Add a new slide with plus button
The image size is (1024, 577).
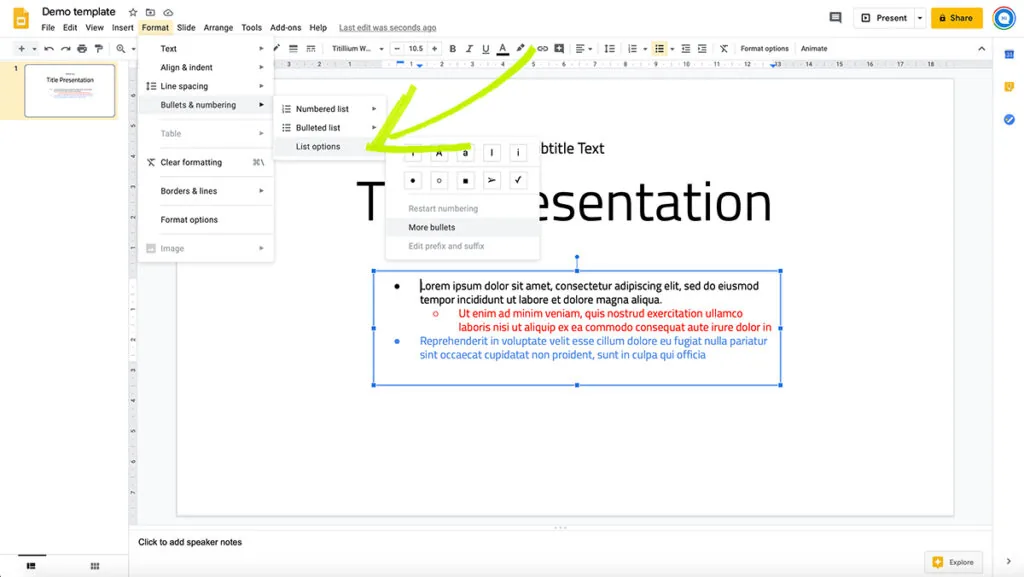click(x=22, y=48)
